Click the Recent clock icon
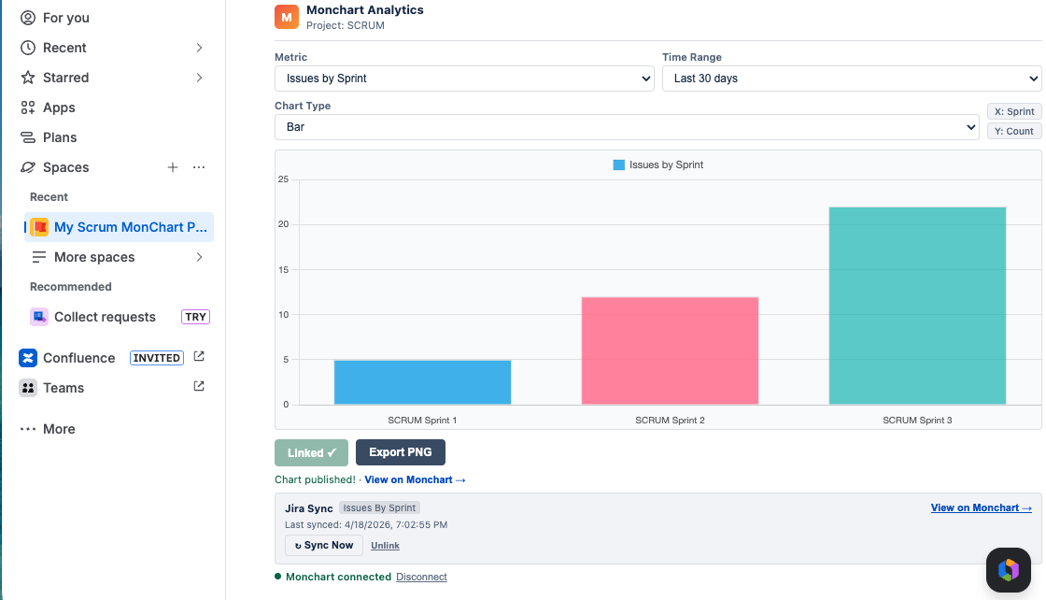 point(27,48)
